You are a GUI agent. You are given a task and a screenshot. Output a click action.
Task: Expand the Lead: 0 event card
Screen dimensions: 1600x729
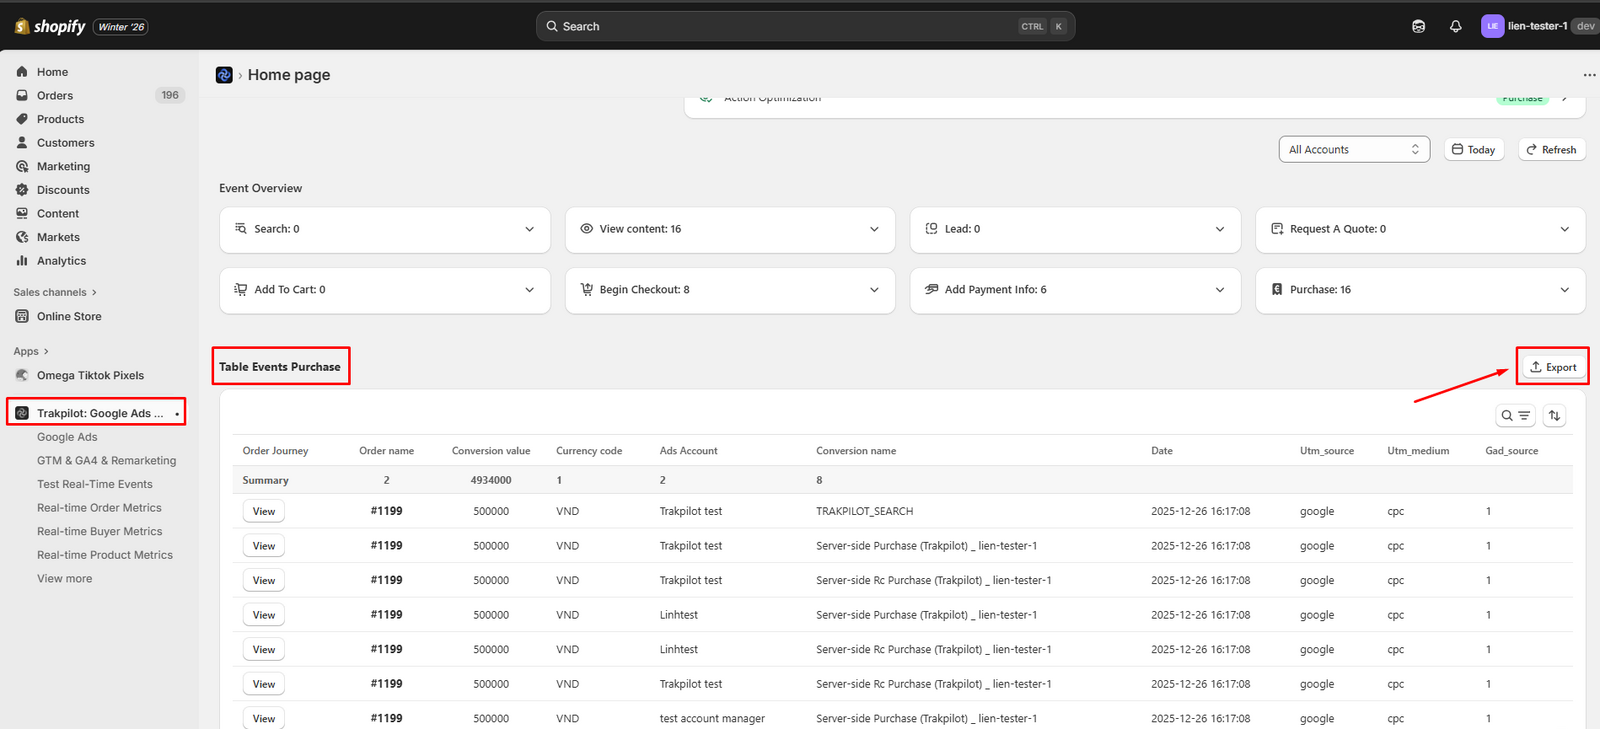[x=1075, y=230]
